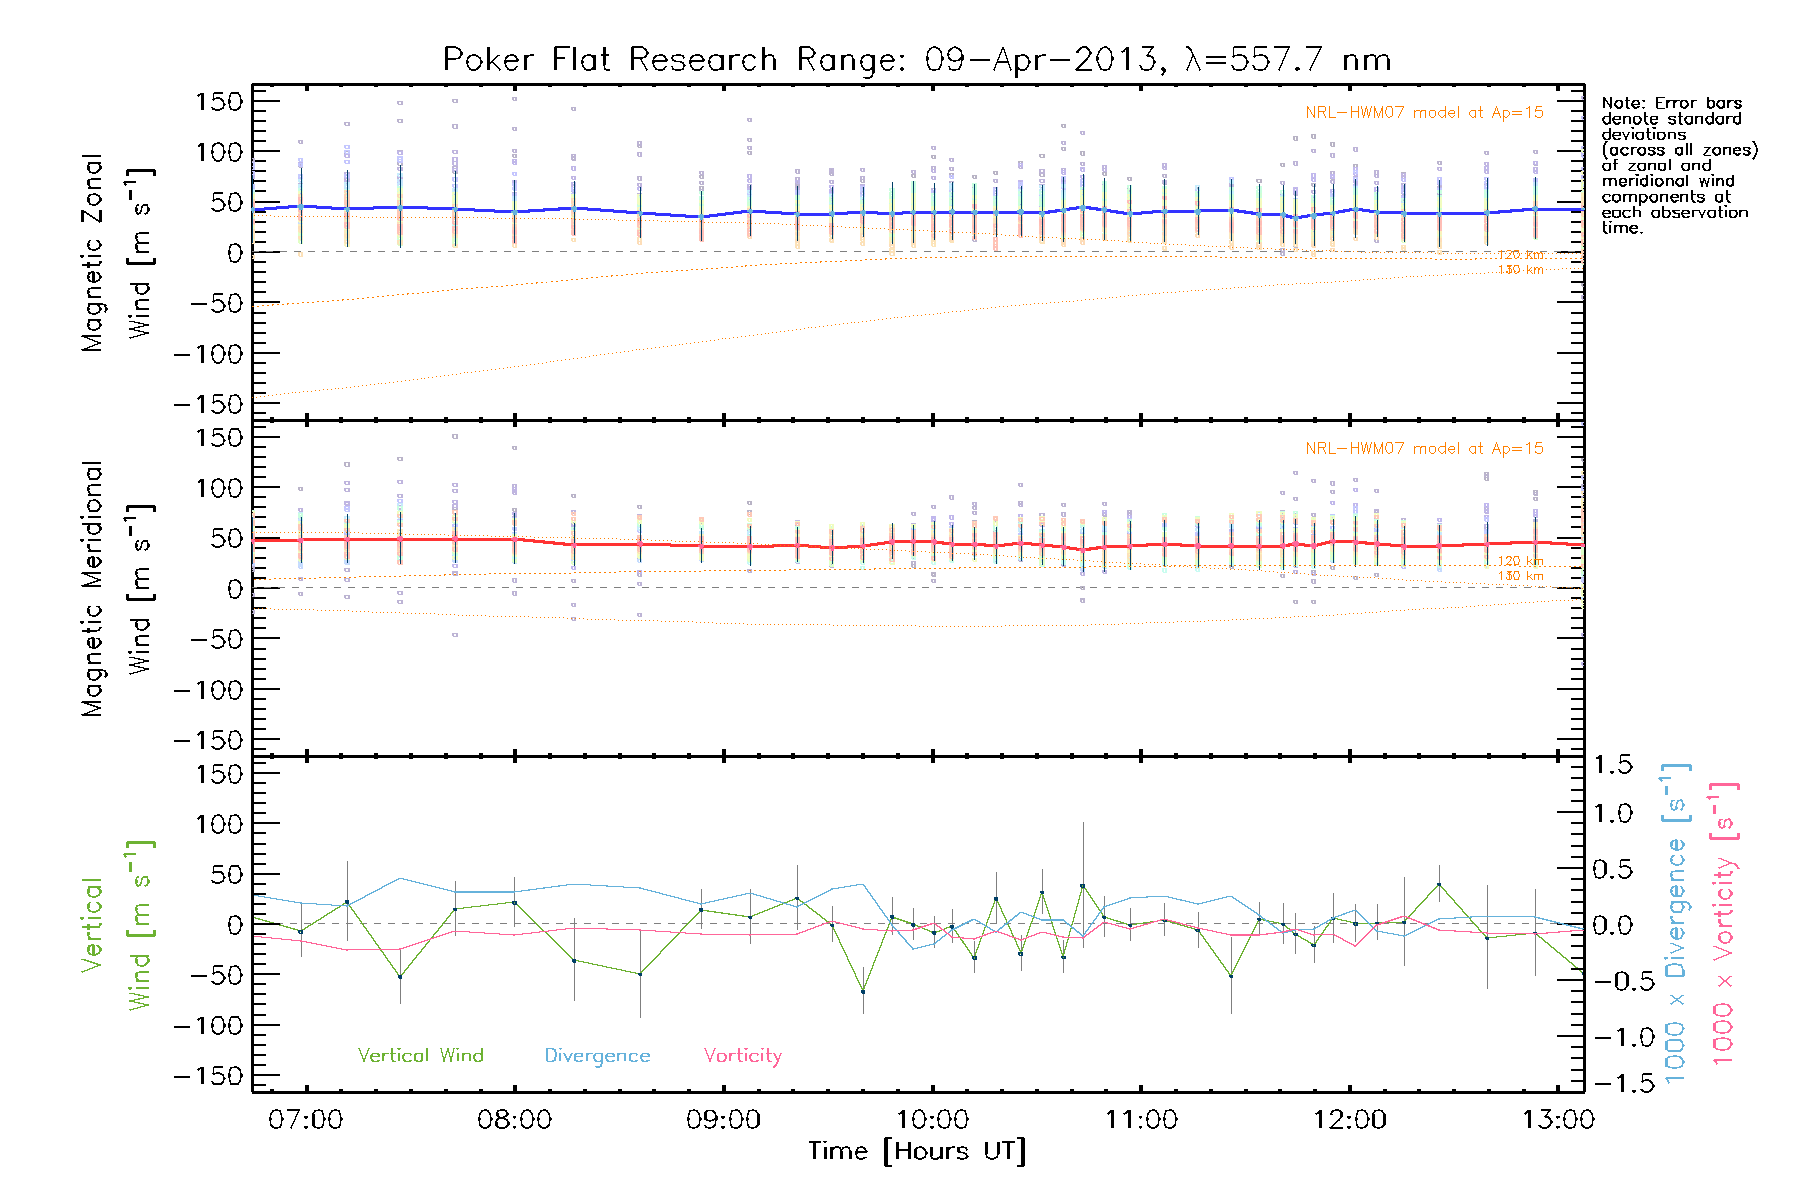Screen dimensions: 1800x1200
Task: Click the 1000 × Divergence right axis label
Action: [1675, 924]
